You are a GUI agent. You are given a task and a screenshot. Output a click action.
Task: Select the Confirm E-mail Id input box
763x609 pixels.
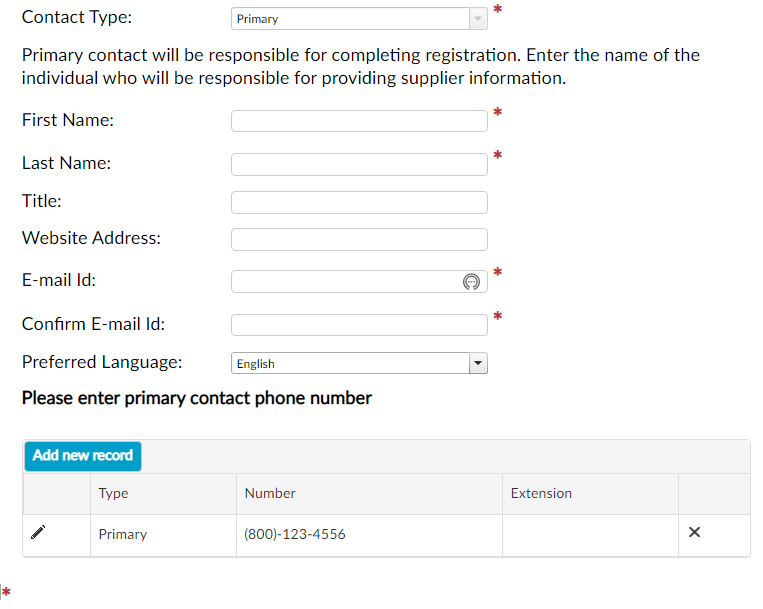point(359,325)
